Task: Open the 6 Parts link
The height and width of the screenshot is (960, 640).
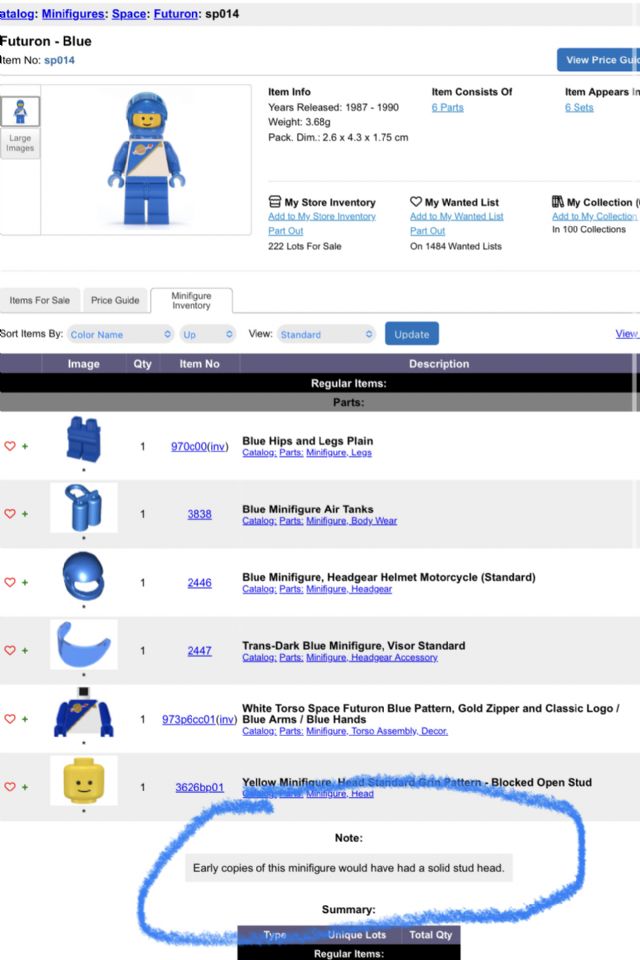Action: pyautogui.click(x=447, y=108)
